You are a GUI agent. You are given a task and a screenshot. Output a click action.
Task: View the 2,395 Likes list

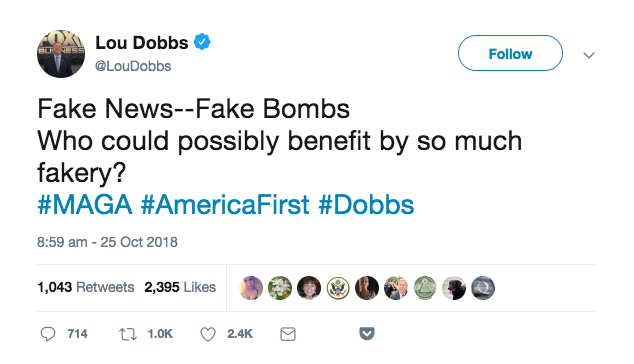(x=180, y=287)
